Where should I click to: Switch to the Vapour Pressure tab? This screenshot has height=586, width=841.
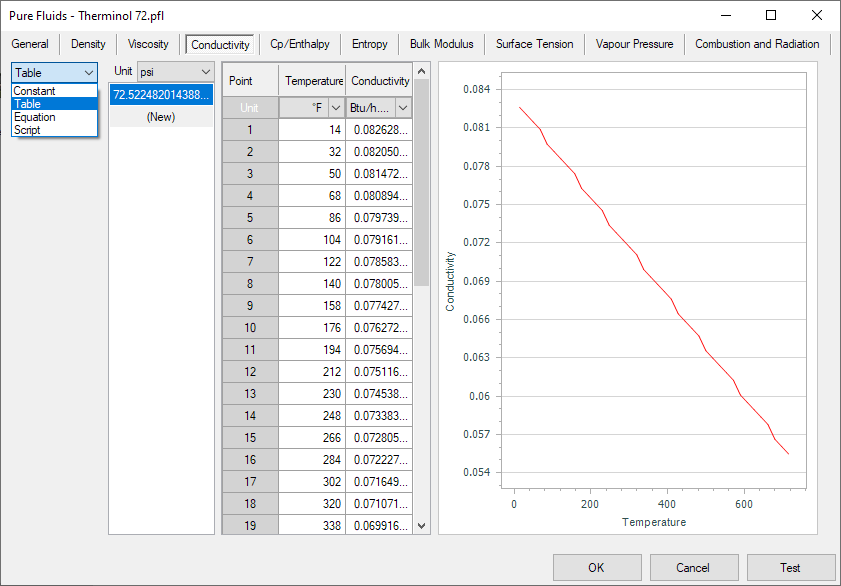634,44
